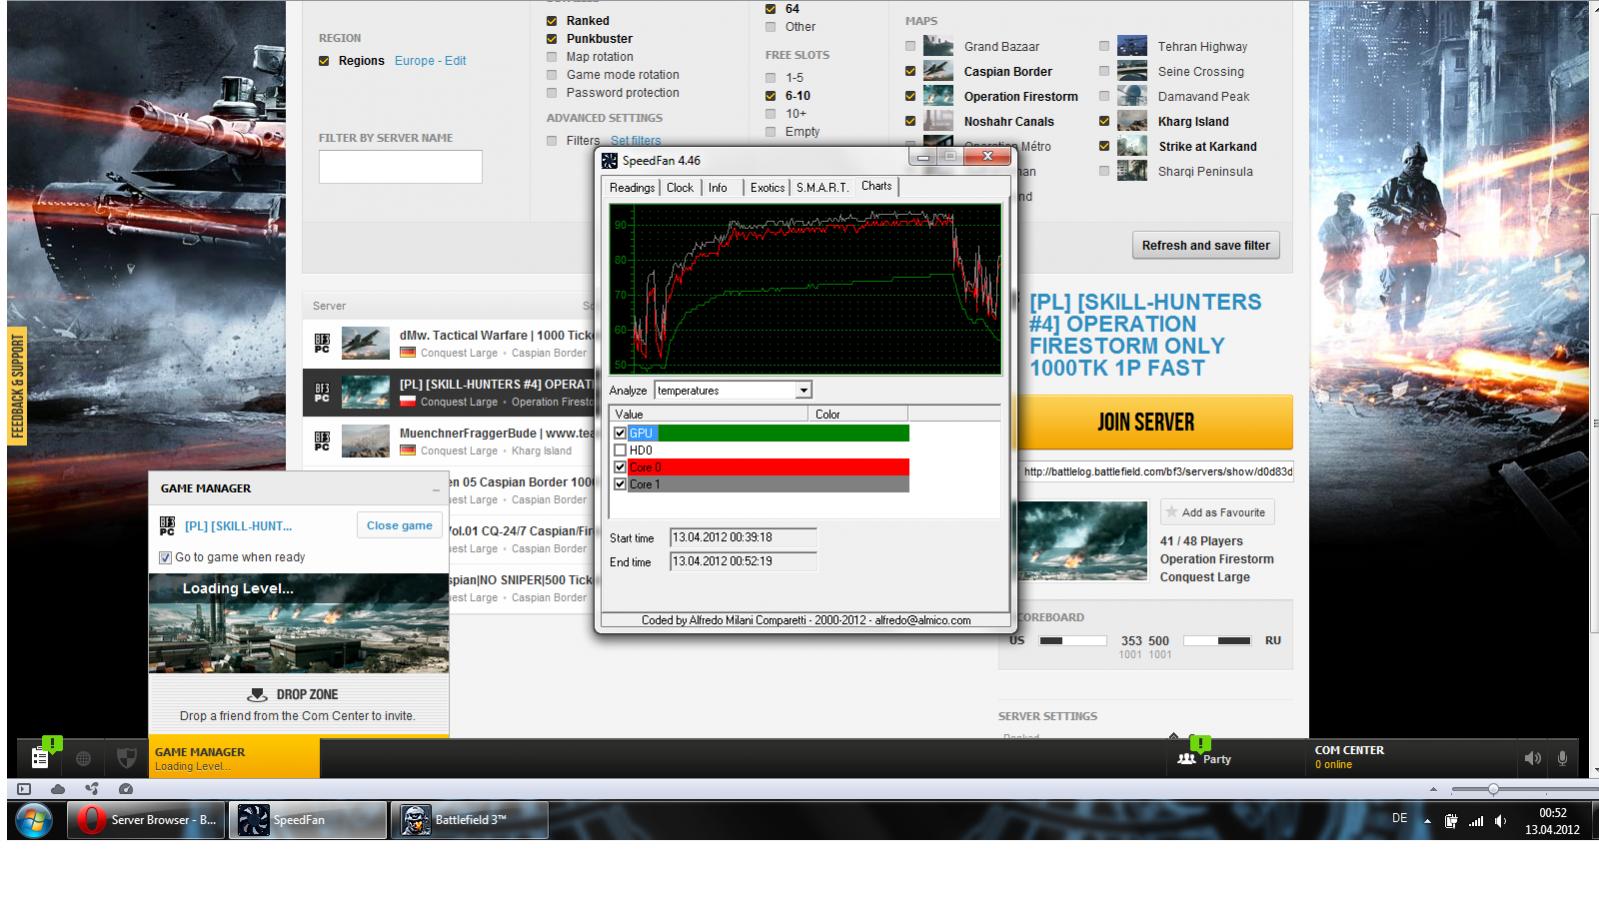Check the 1-5 free slots option
This screenshot has height=899, width=1599.
[x=770, y=78]
